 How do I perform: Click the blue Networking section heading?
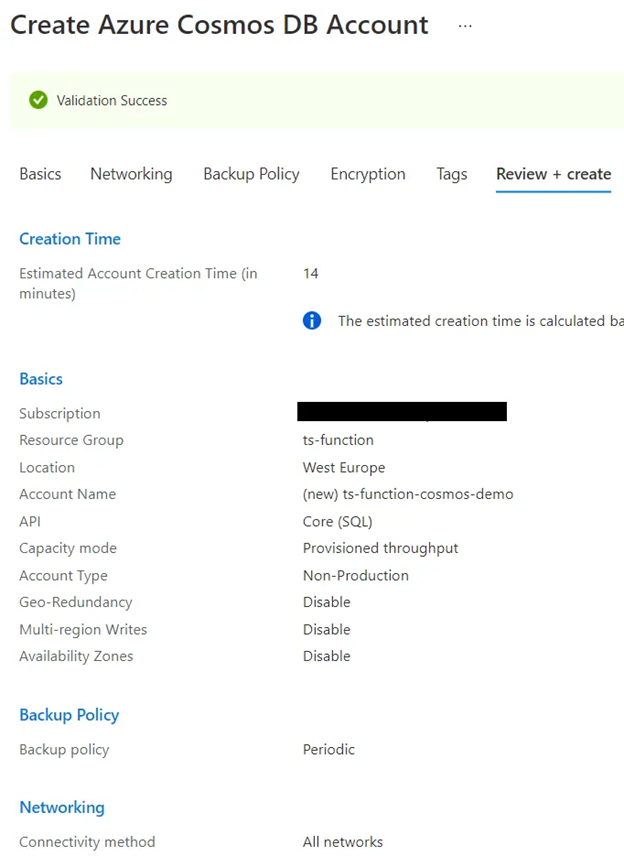click(x=62, y=807)
